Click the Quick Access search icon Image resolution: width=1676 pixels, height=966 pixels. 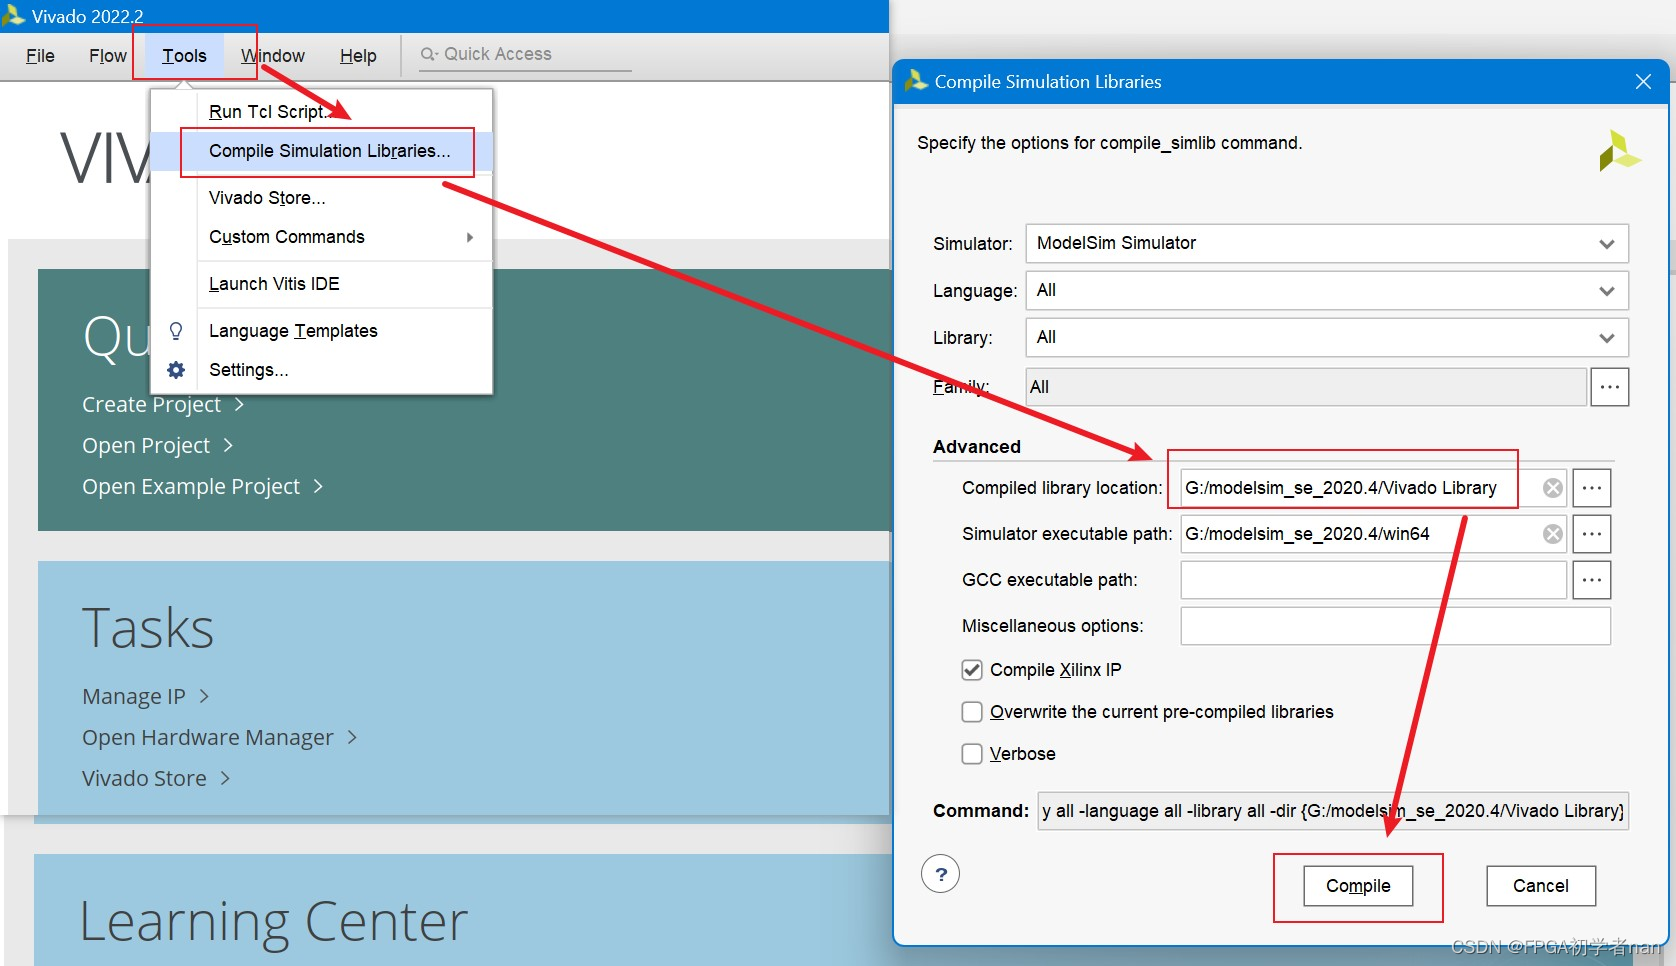pyautogui.click(x=429, y=54)
